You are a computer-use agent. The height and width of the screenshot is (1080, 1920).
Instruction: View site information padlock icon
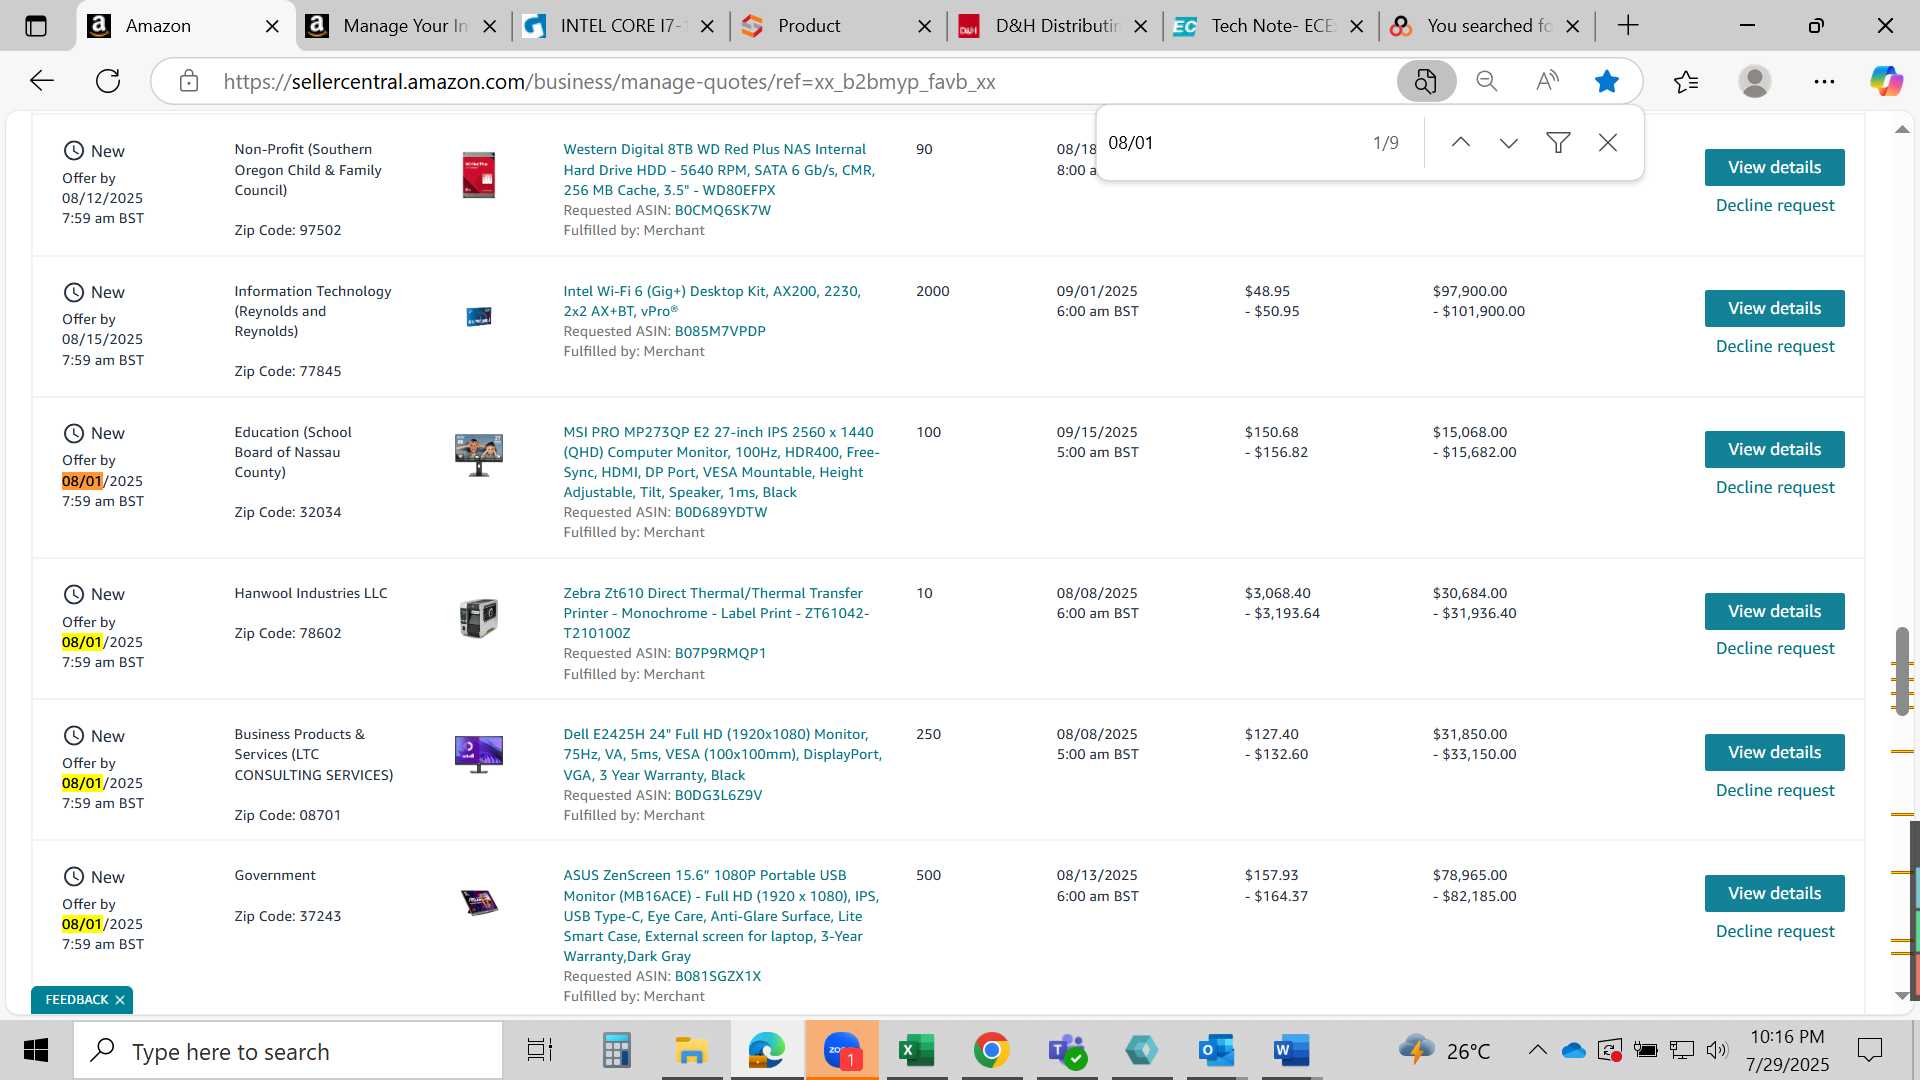point(189,81)
